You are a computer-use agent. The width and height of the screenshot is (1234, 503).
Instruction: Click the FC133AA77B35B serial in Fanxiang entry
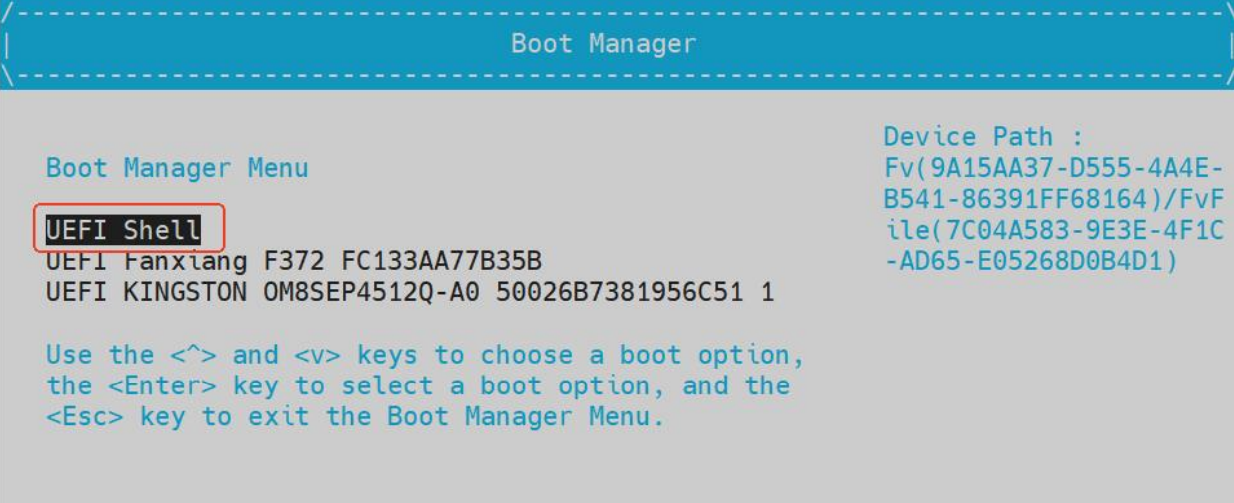[441, 262]
